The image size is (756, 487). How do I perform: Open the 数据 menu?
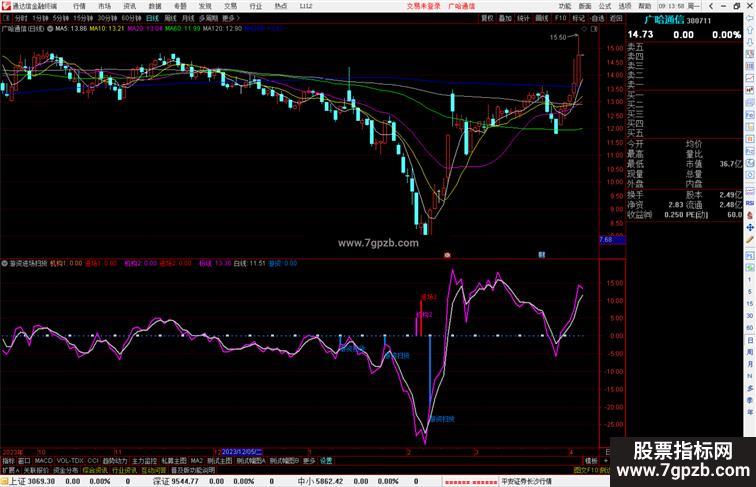coord(155,6)
